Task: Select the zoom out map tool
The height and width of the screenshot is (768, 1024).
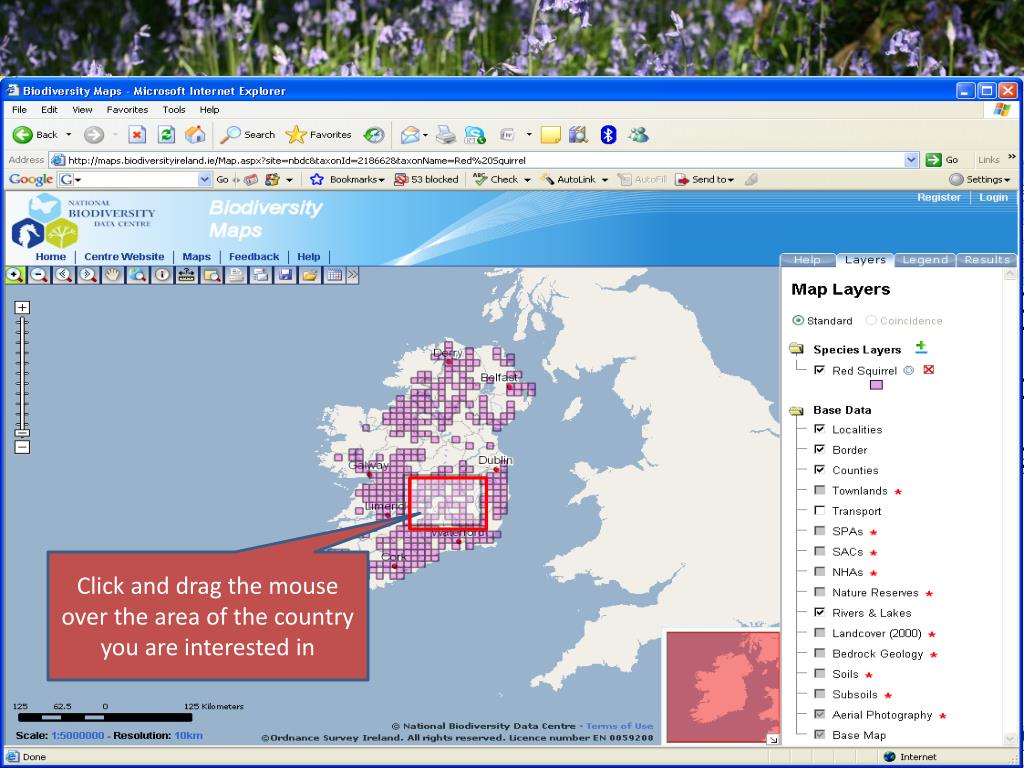Action: pyautogui.click(x=39, y=275)
